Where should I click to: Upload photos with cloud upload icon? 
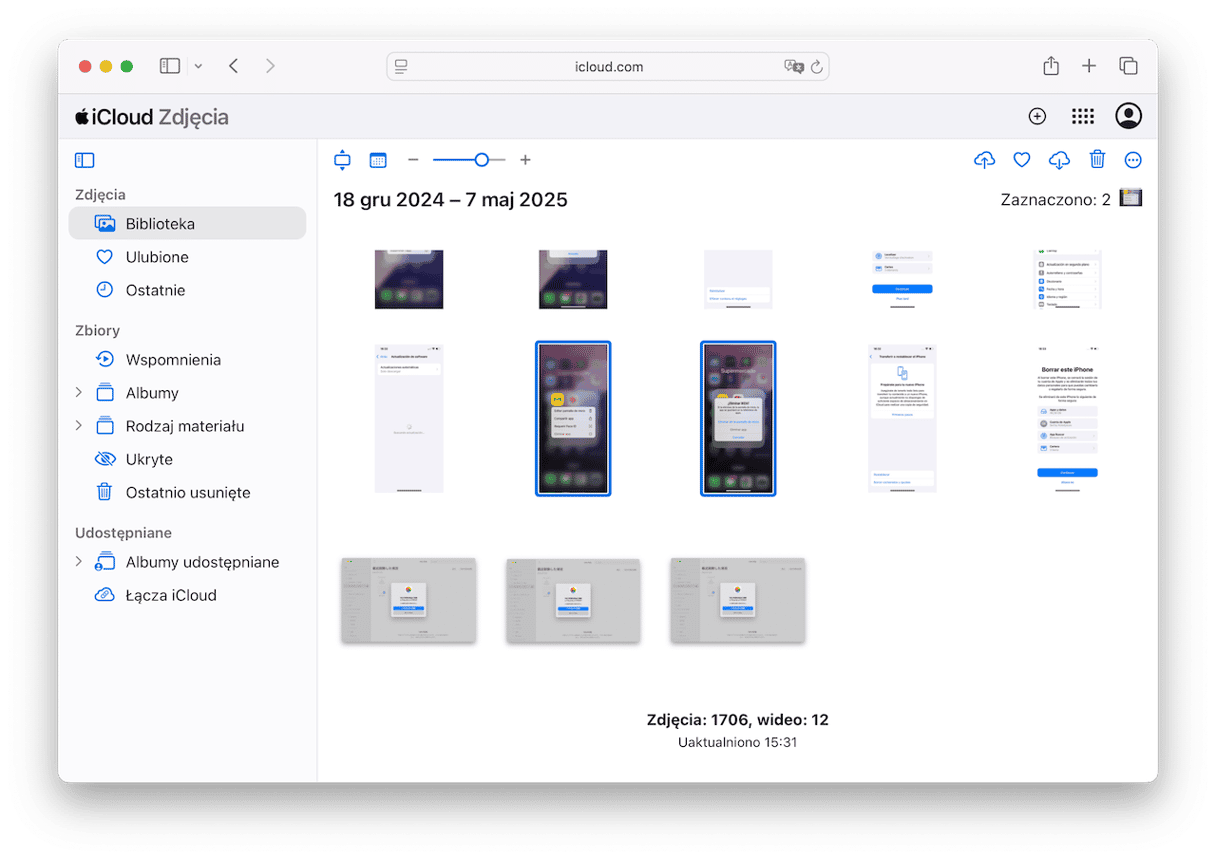[x=984, y=160]
